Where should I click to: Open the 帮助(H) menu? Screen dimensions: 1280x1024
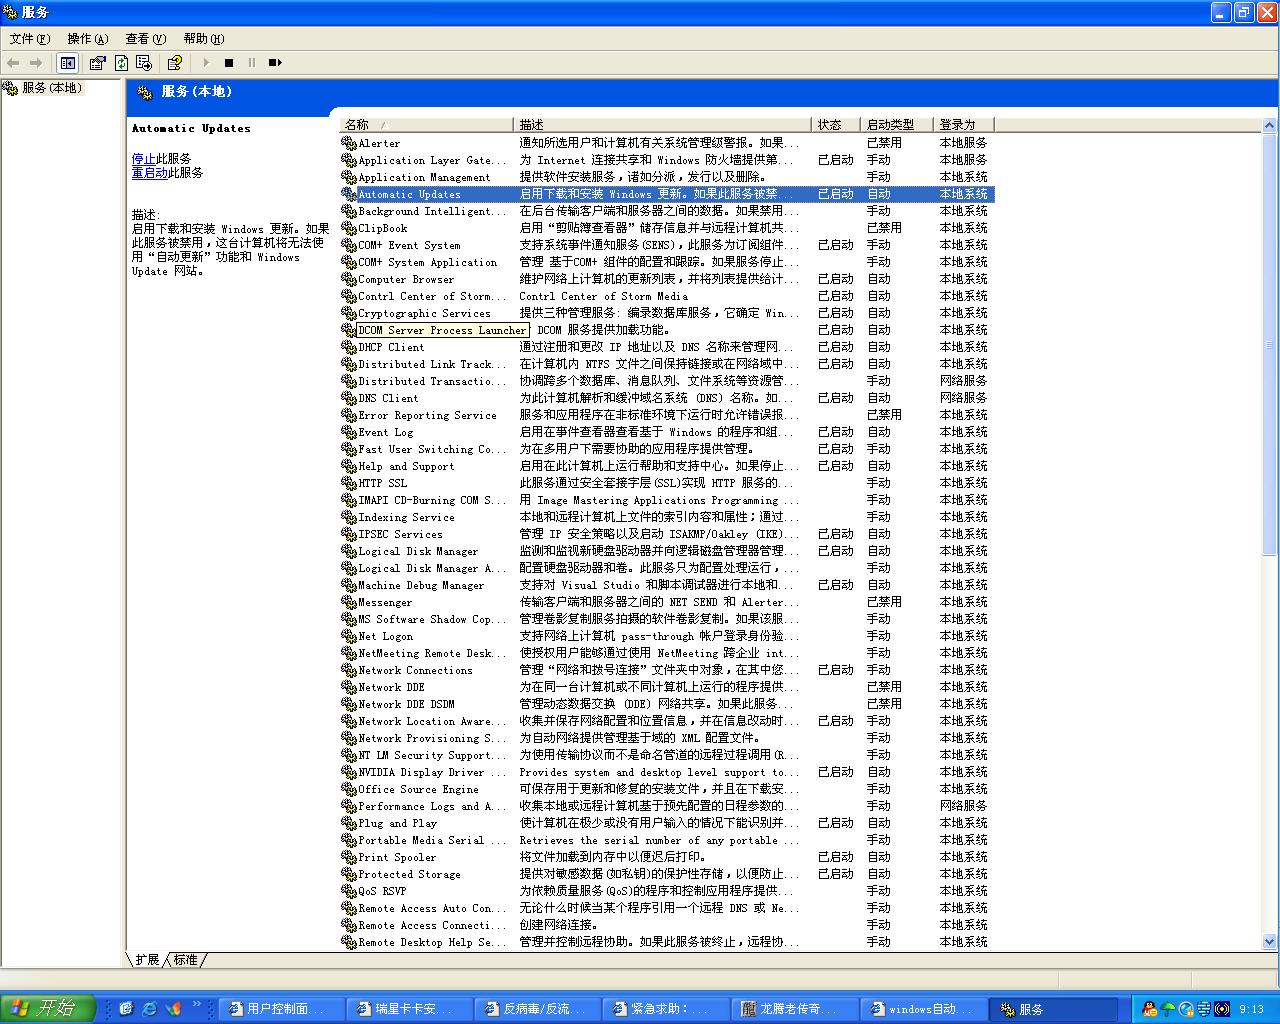203,39
